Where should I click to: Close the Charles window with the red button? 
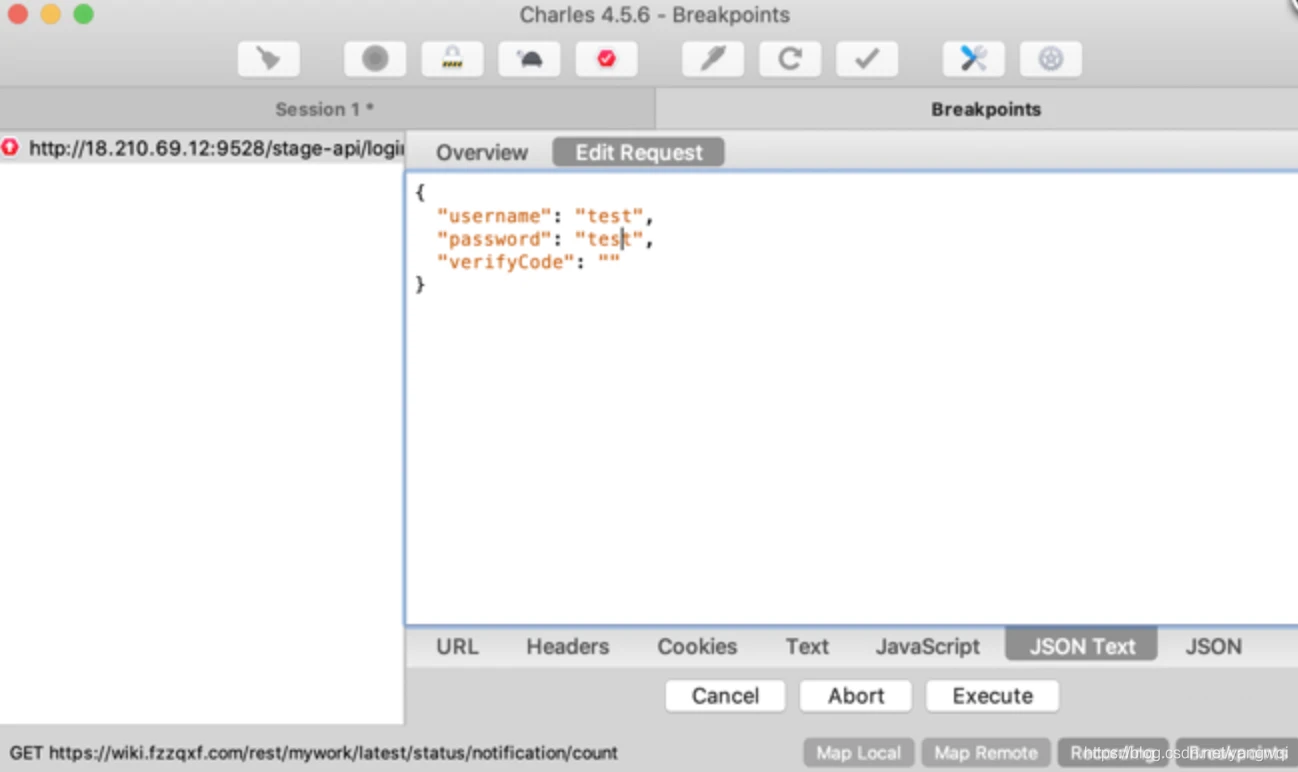[x=18, y=15]
